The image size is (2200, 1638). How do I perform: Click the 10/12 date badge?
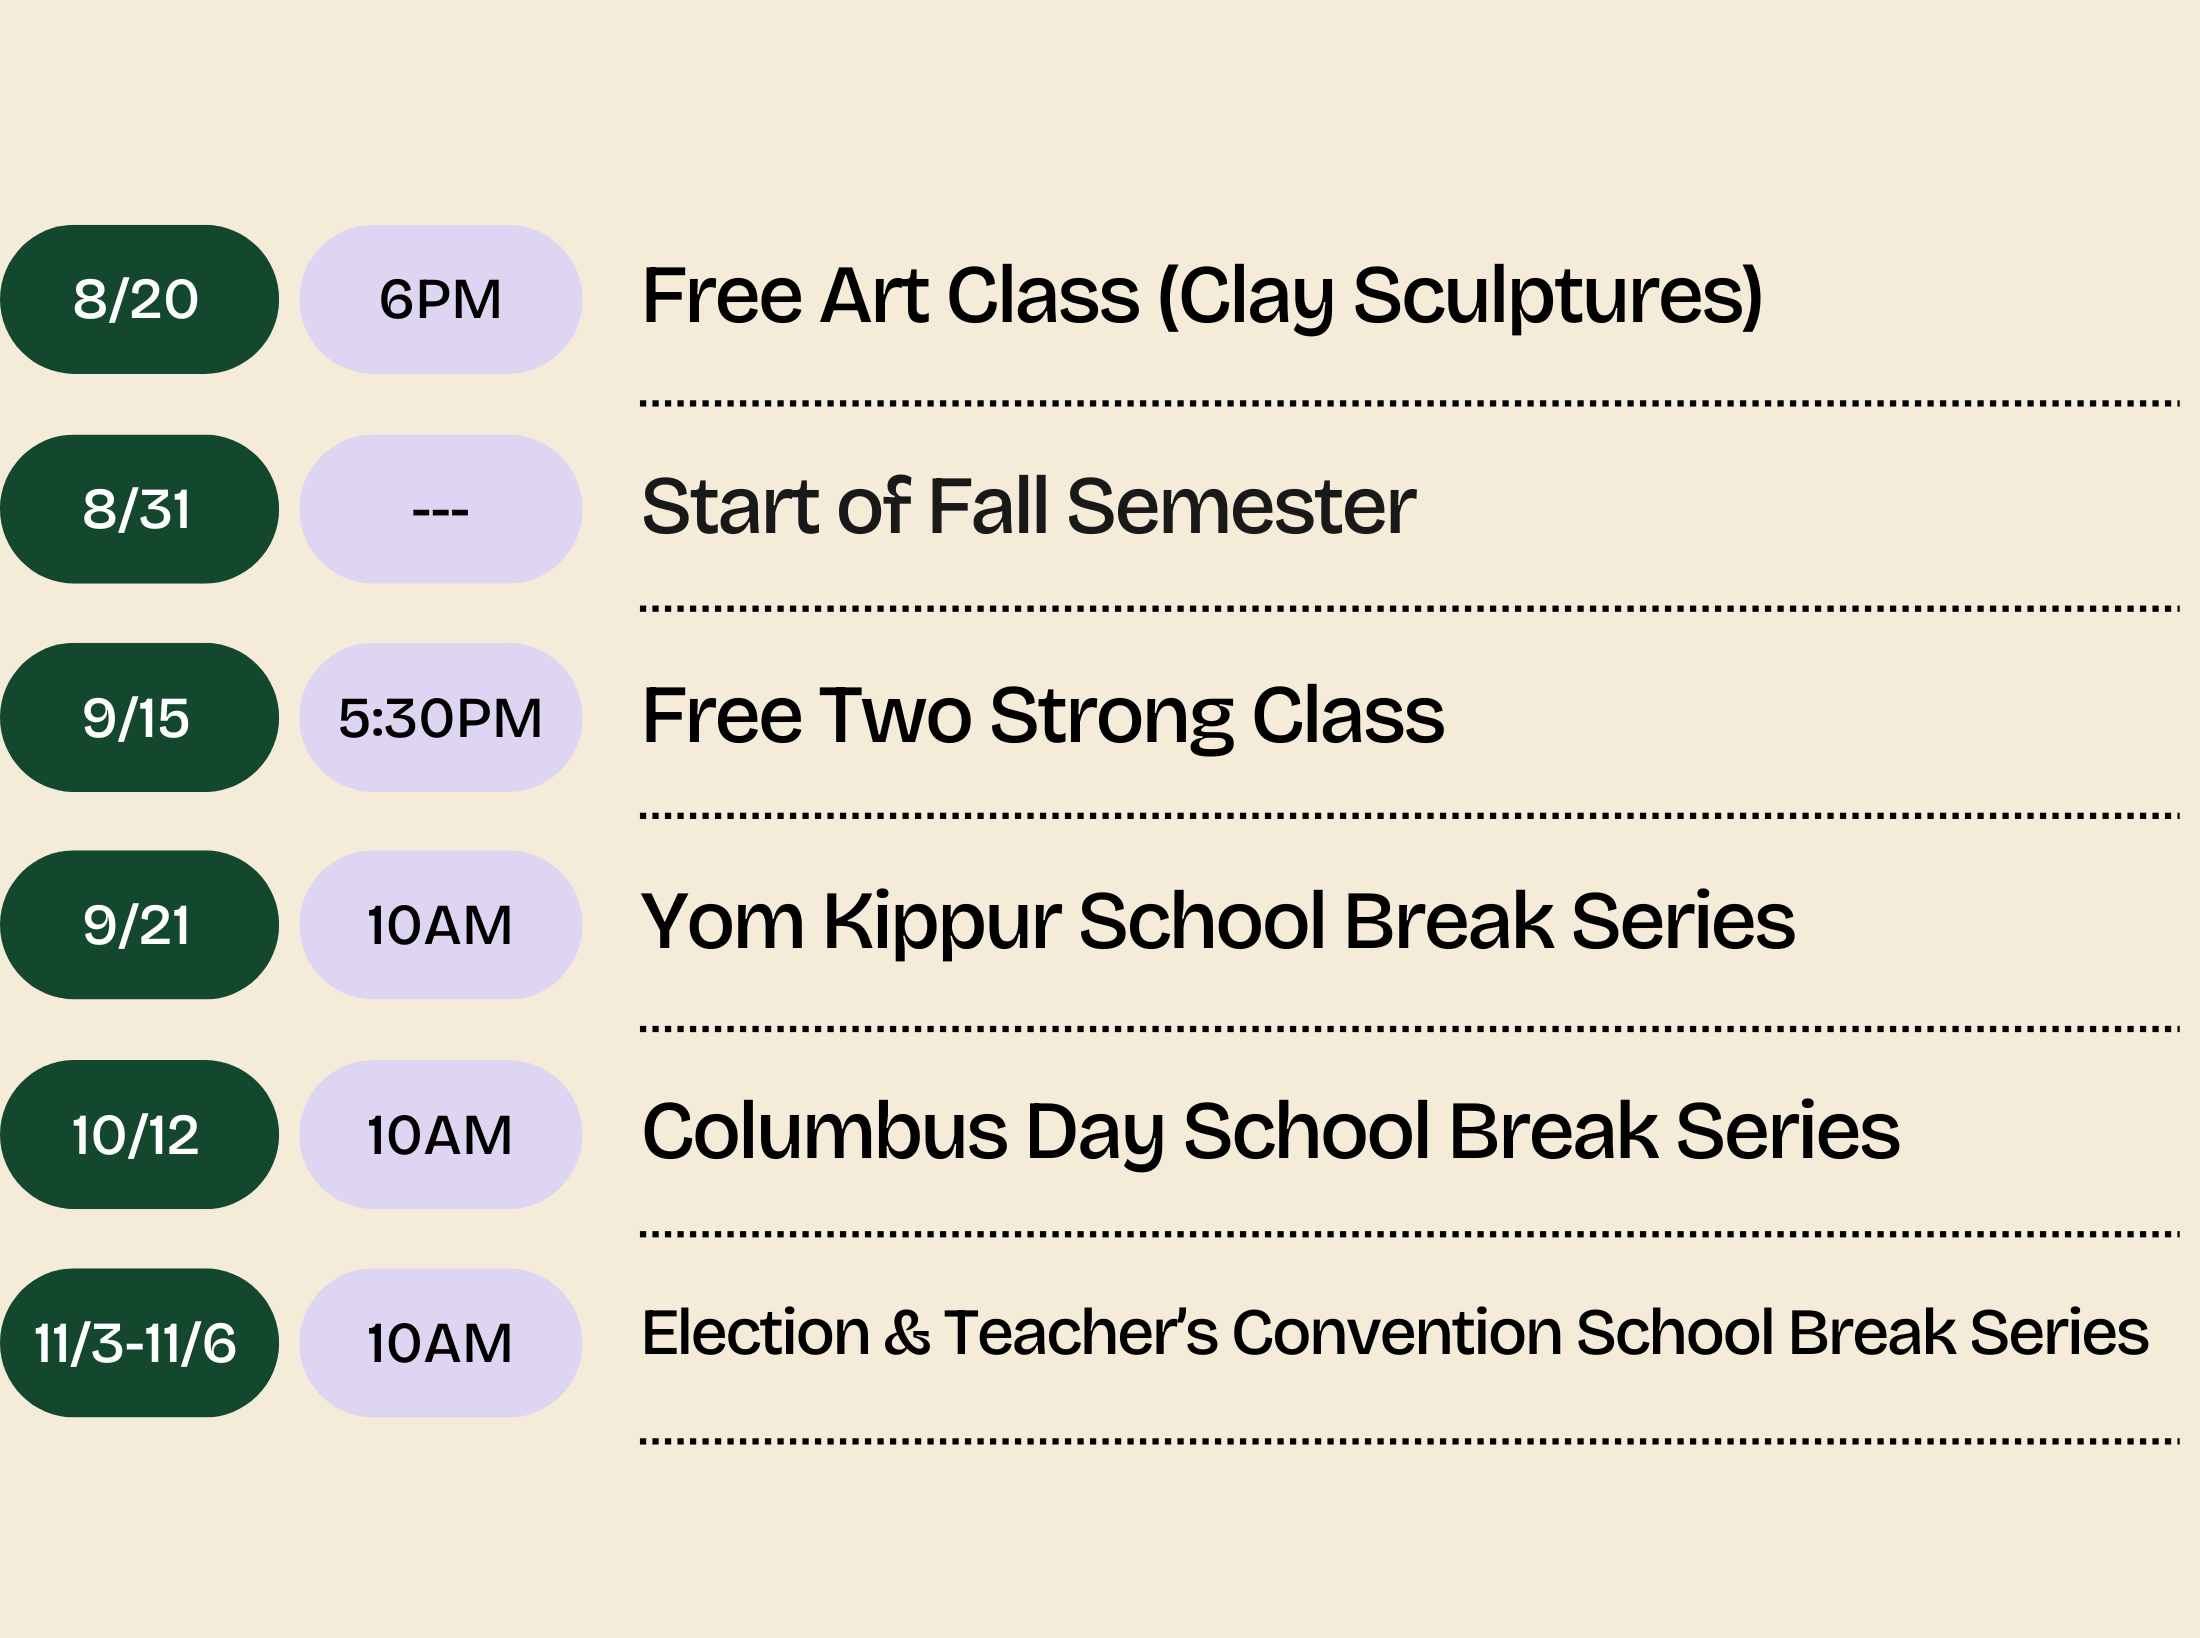pyautogui.click(x=139, y=1135)
